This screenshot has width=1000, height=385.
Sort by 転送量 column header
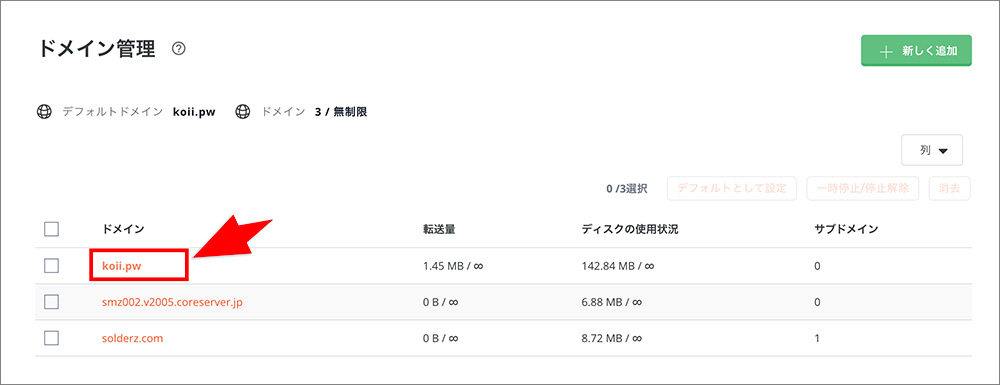pyautogui.click(x=439, y=229)
